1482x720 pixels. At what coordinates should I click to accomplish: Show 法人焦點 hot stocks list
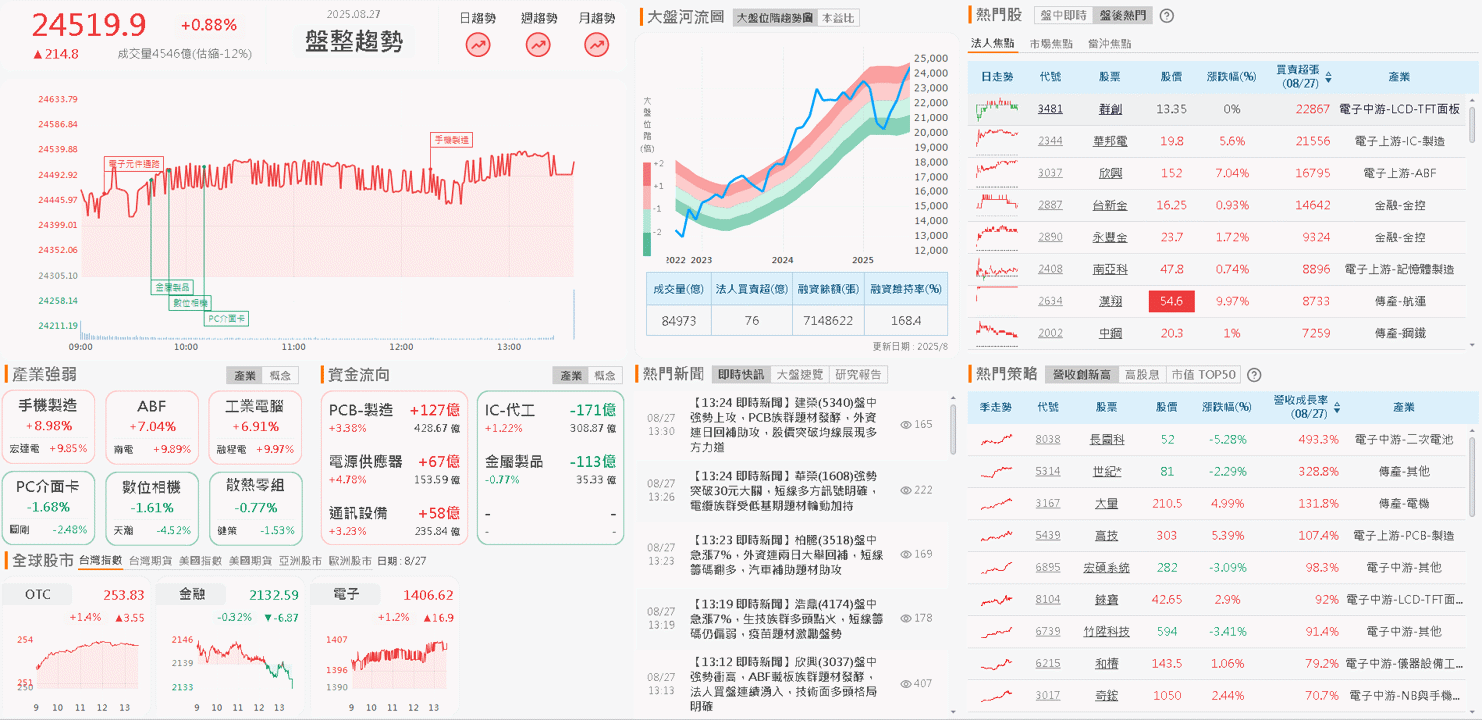(x=992, y=44)
